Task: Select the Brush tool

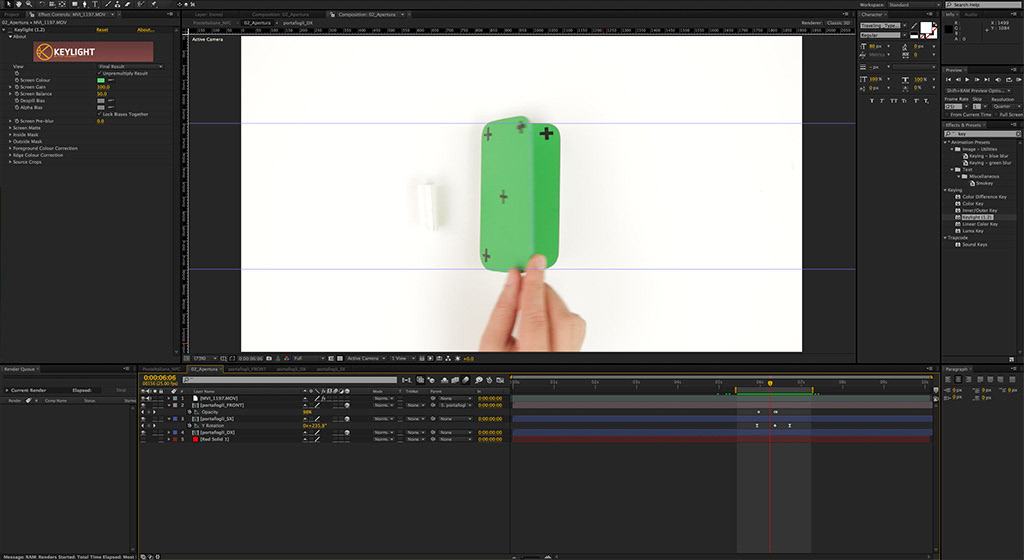Action: coord(108,5)
